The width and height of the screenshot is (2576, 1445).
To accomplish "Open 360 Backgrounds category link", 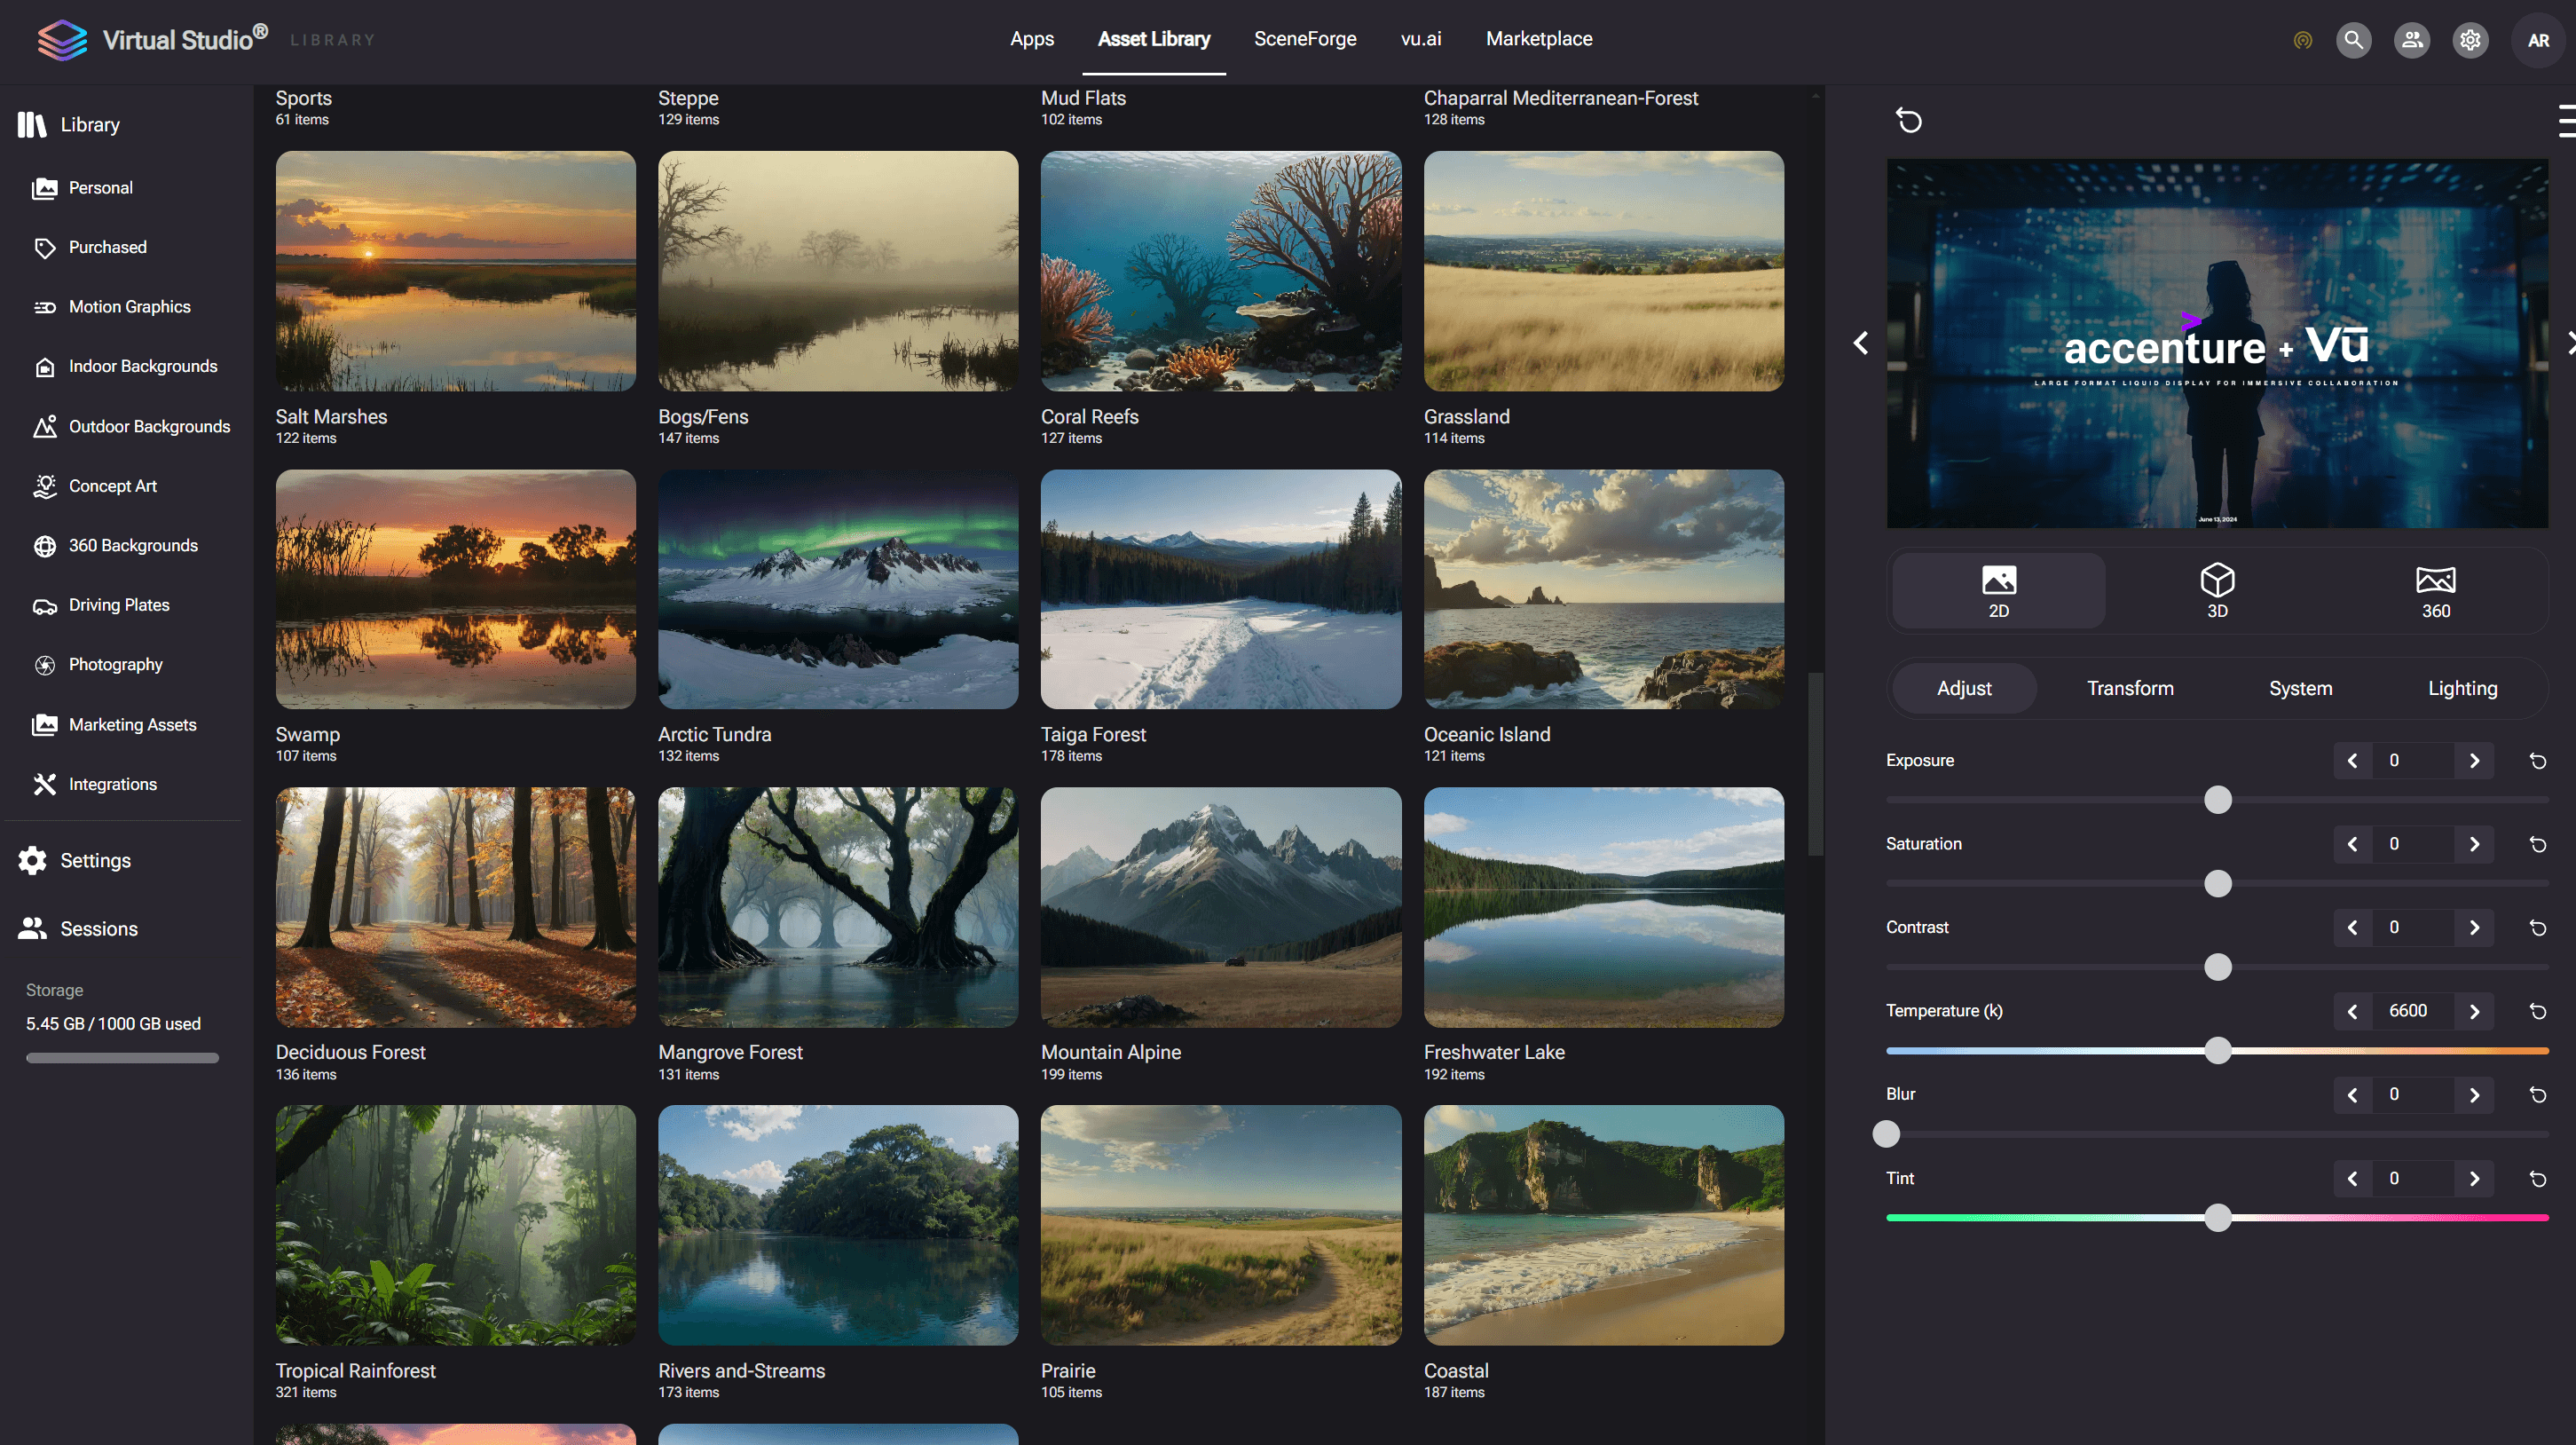I will (132, 545).
